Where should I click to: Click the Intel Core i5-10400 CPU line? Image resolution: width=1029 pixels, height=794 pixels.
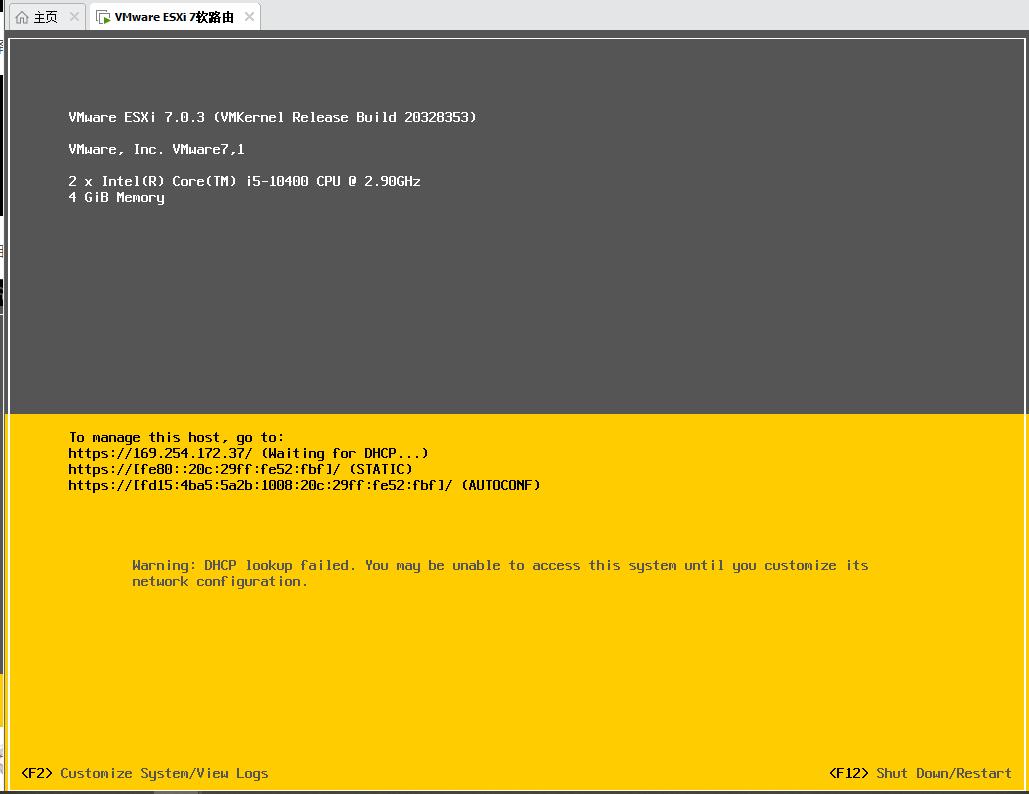click(244, 181)
